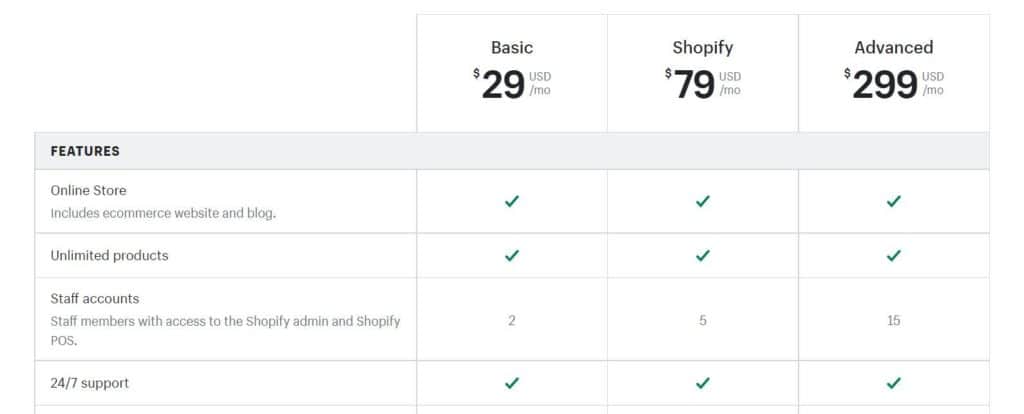Click the 24/7 support checkmark for Basic
This screenshot has width=1024, height=414.
(512, 383)
